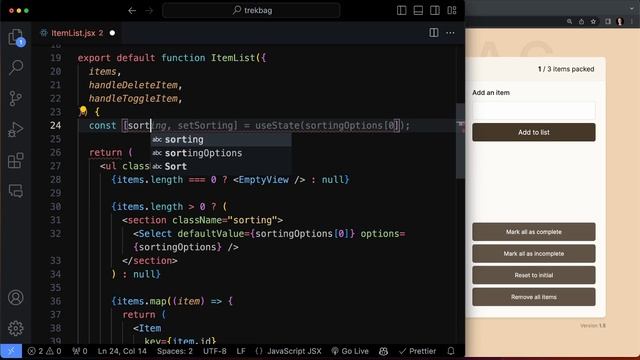
Task: Open browser profile avatar
Action: 620,22
